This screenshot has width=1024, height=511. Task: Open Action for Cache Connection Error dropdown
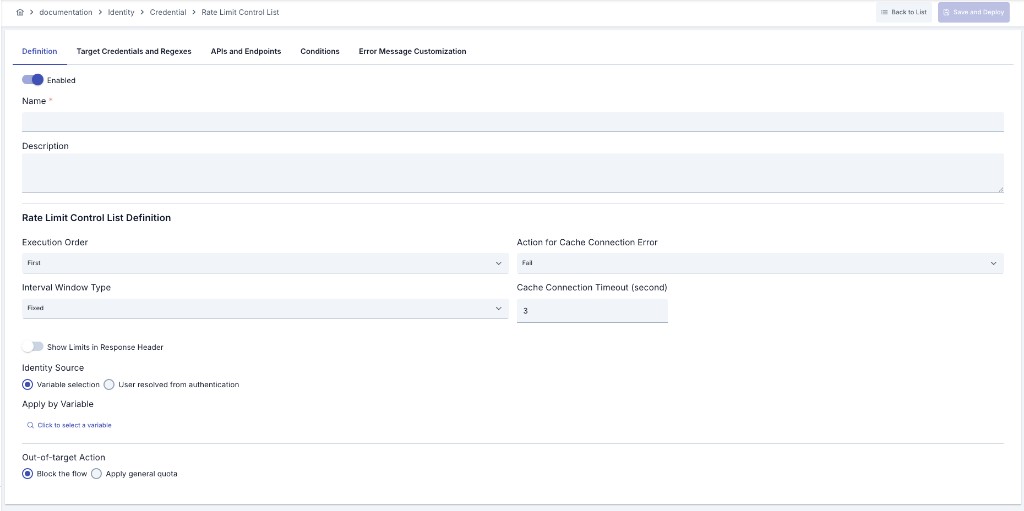pos(760,263)
